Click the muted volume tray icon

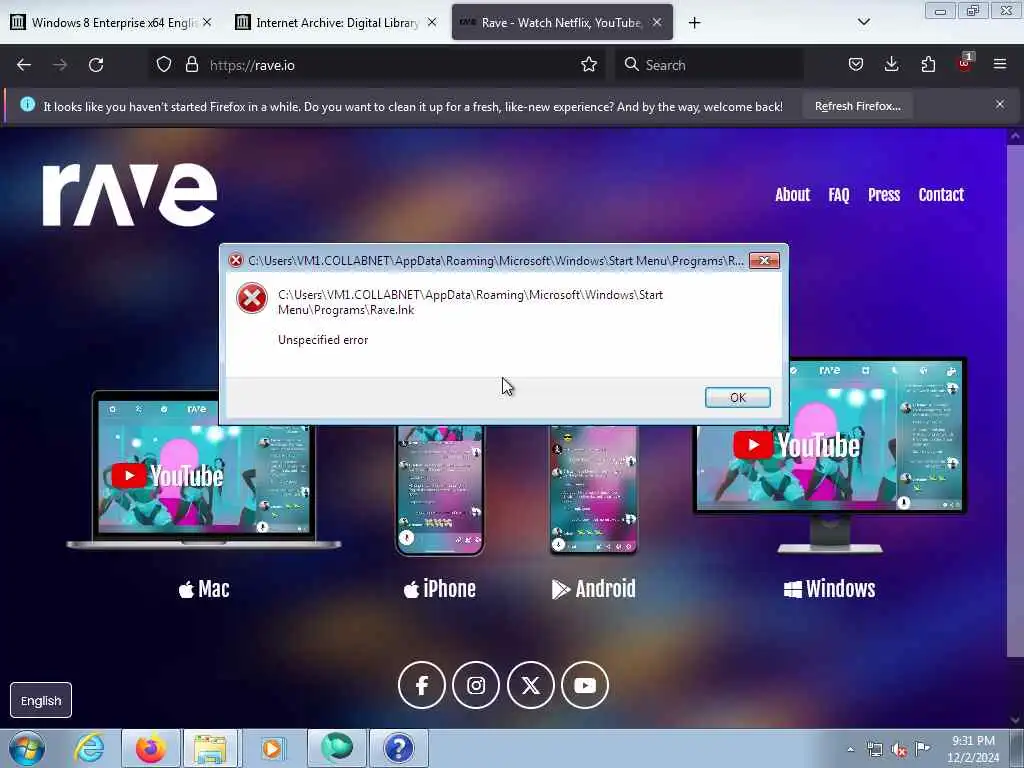coord(899,750)
